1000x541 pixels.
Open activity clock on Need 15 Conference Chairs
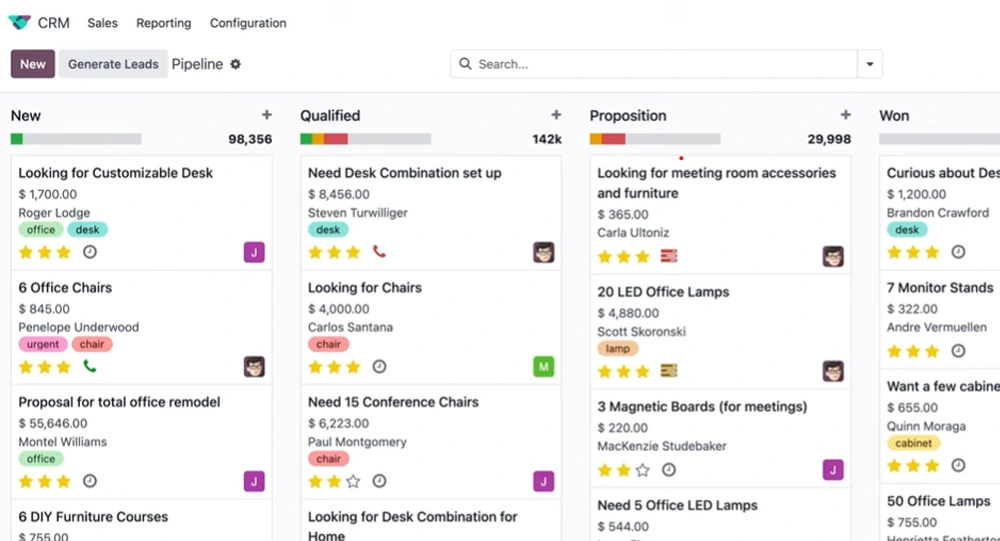tap(379, 481)
